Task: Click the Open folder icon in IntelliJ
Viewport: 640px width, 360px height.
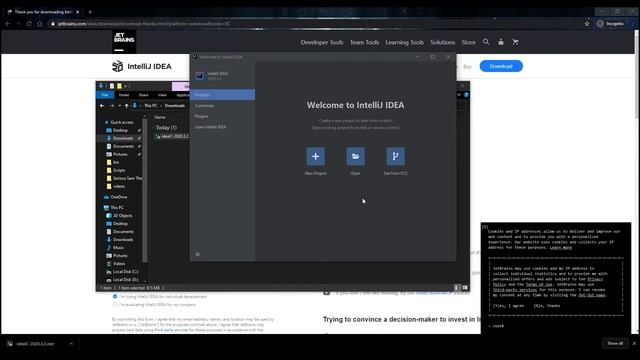Action: point(356,156)
